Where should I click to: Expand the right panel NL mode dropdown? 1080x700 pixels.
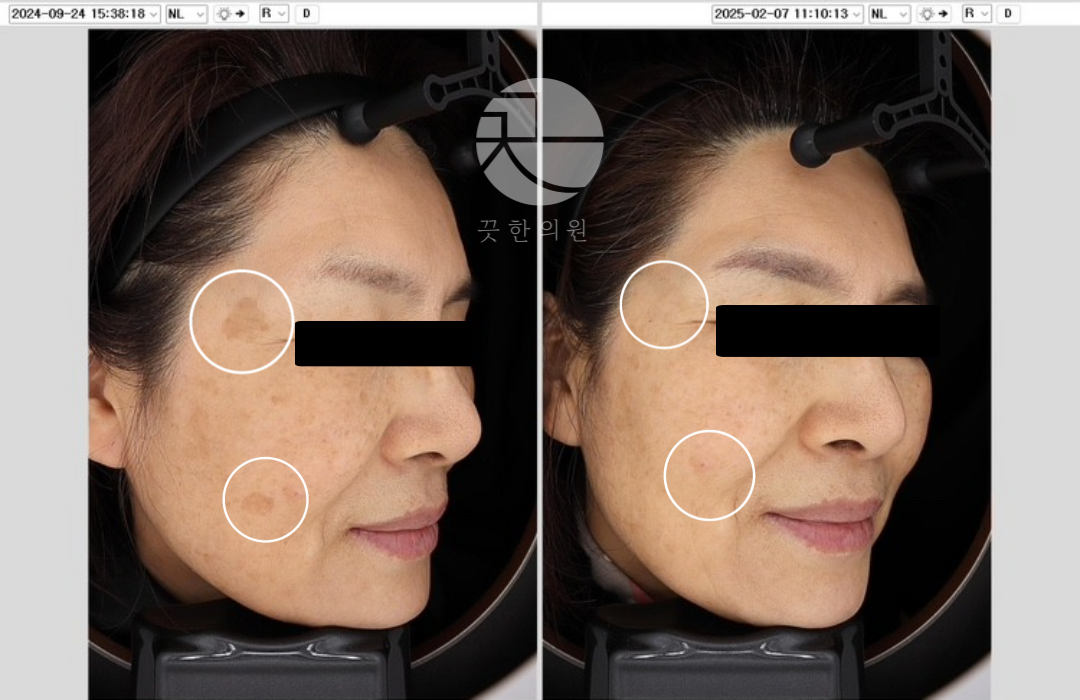(x=889, y=14)
